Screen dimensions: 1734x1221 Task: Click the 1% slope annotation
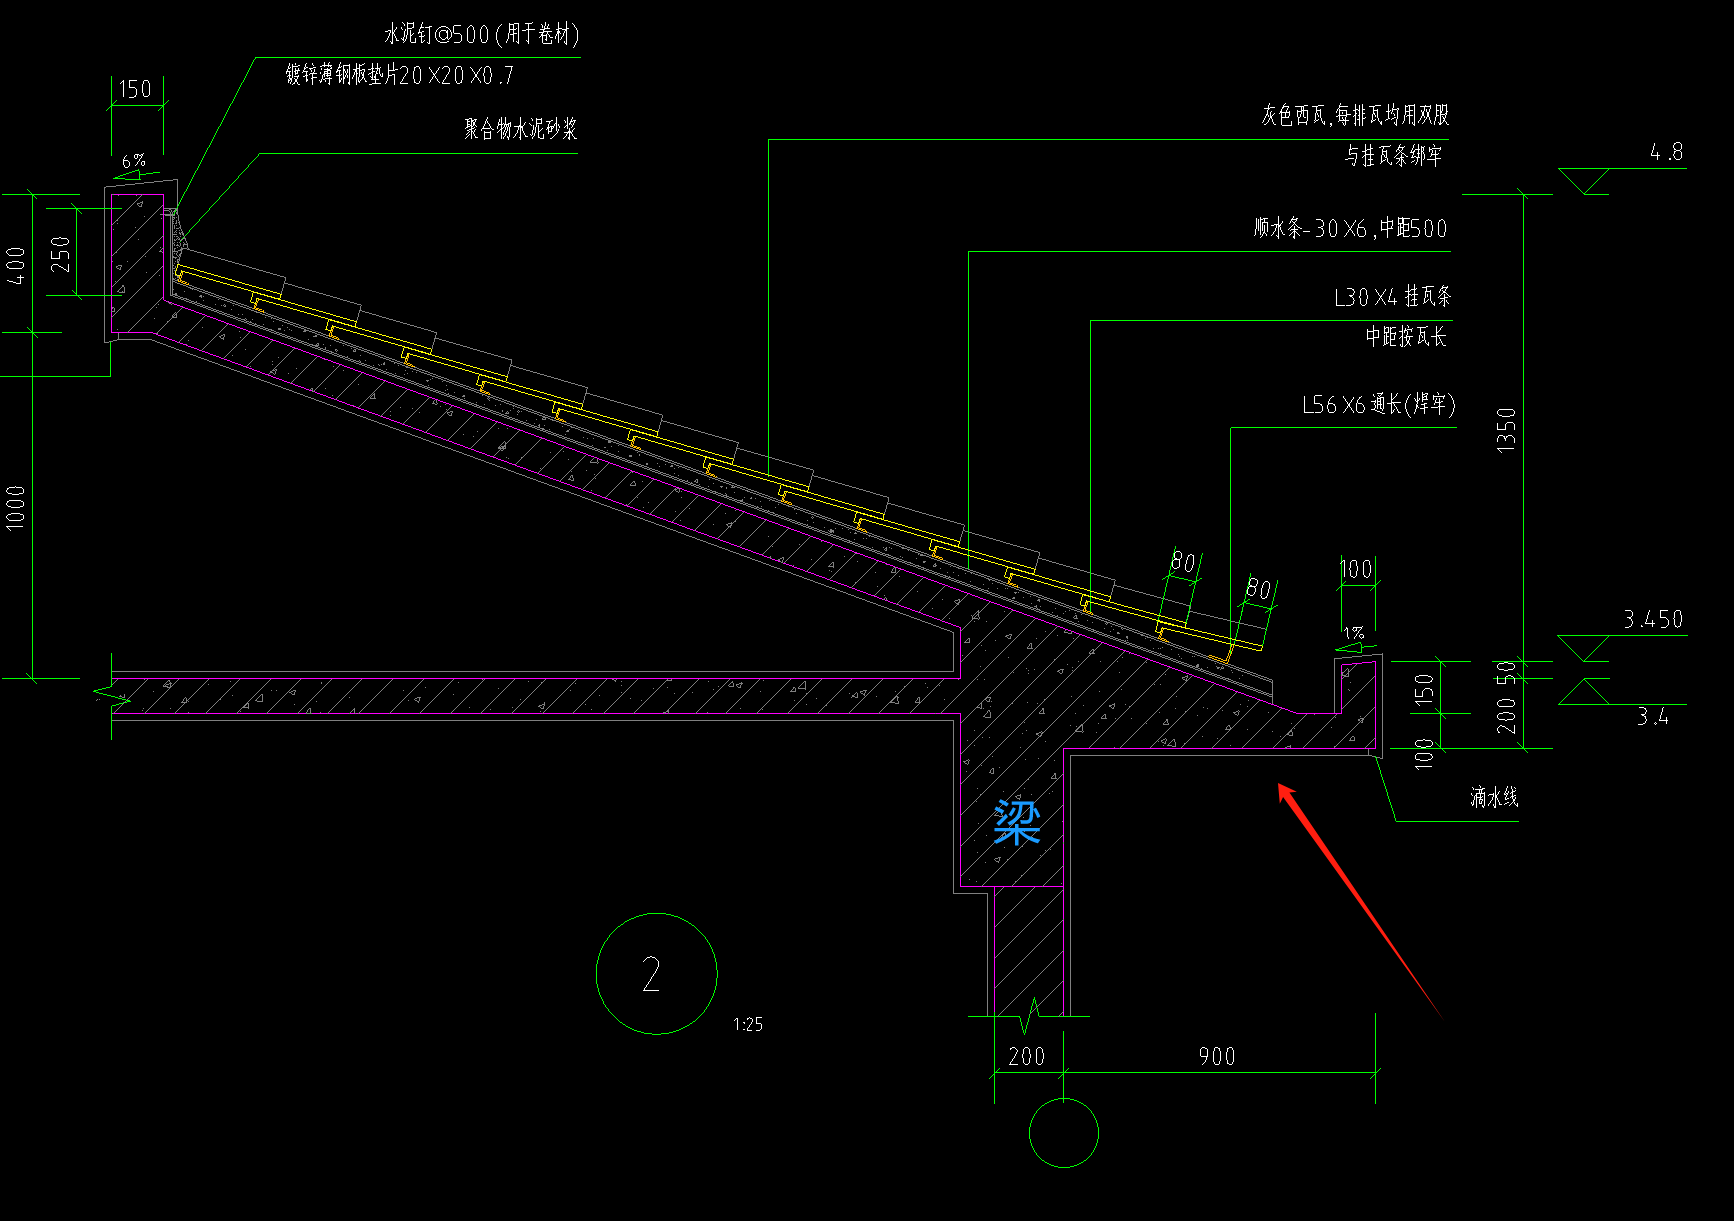point(1354,633)
